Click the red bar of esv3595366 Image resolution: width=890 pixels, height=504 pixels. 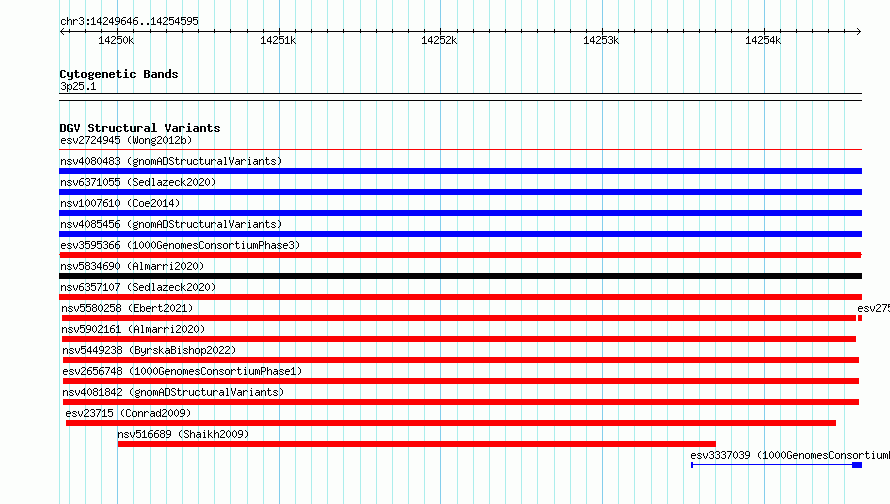(x=460, y=255)
